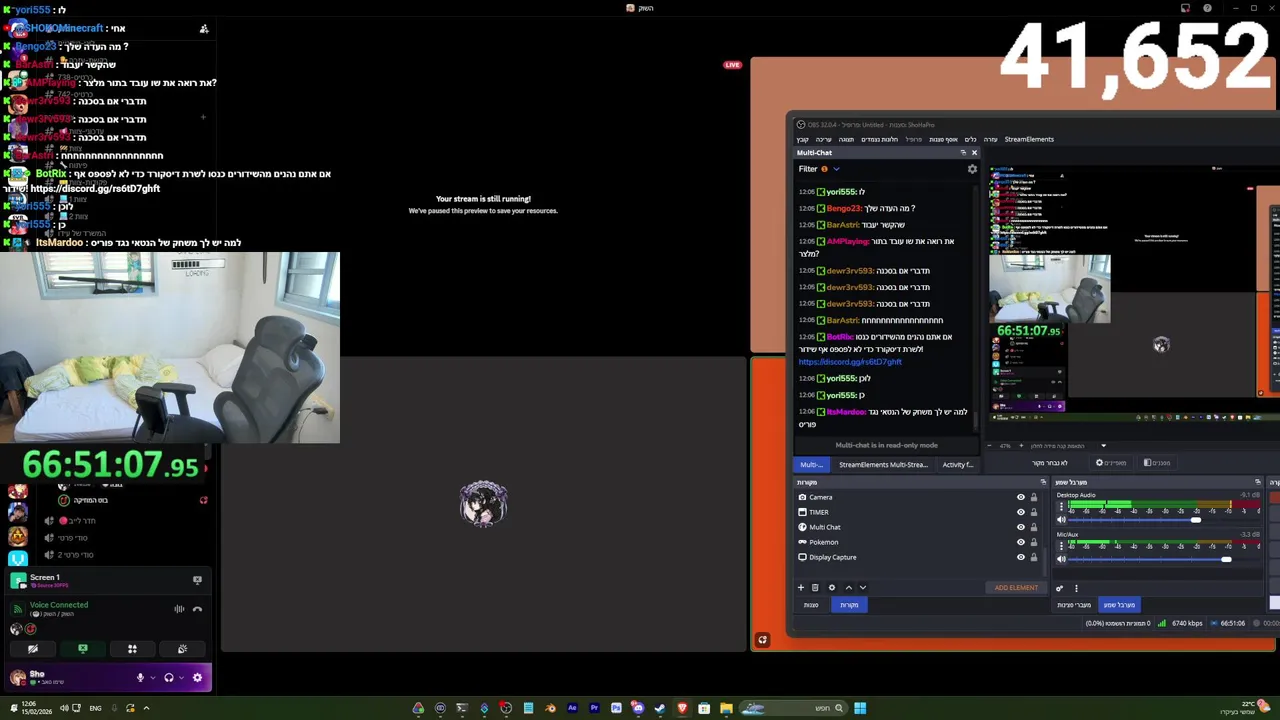Open source מאפיינים properties button
This screenshot has width=1280, height=720.
coord(1110,463)
